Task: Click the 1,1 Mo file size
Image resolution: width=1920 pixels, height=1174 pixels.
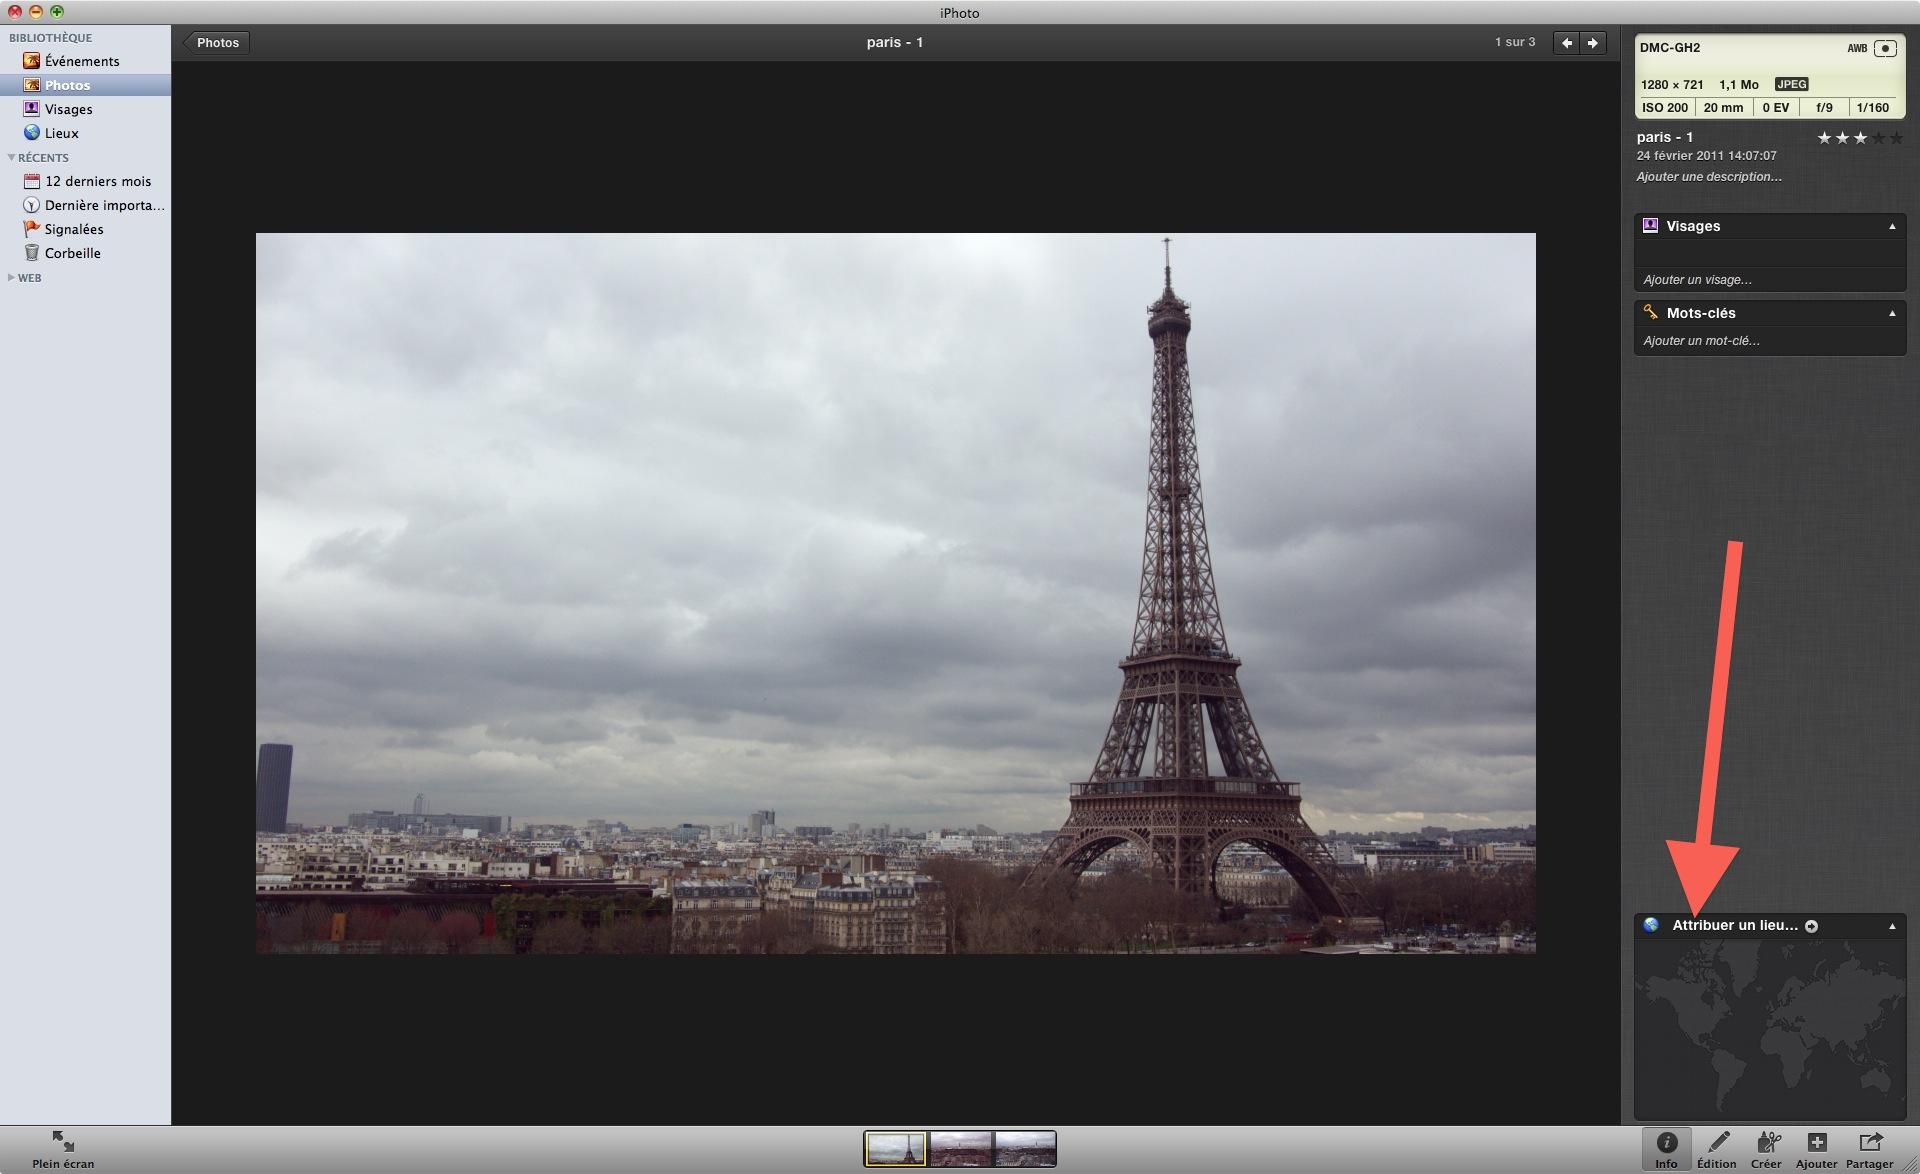Action: (x=1739, y=85)
